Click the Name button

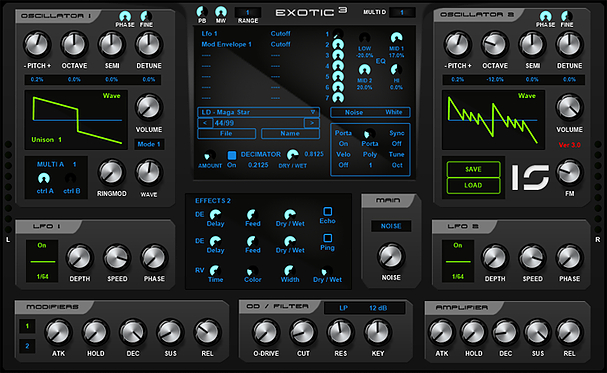(x=290, y=133)
